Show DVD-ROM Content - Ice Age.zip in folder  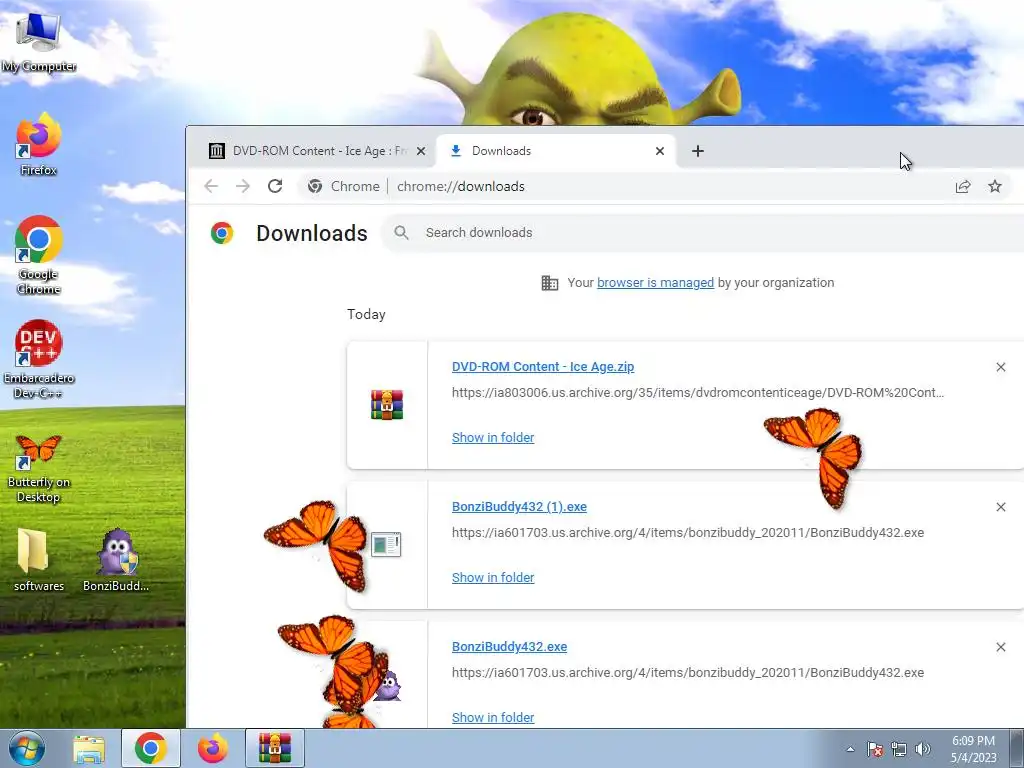pos(493,438)
